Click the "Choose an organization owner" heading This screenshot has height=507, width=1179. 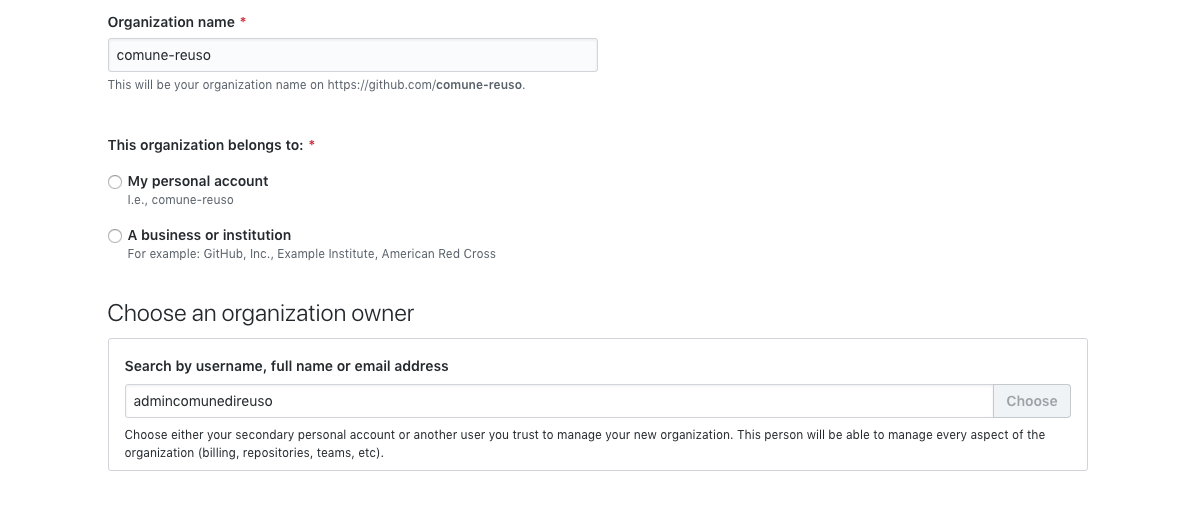click(x=260, y=313)
